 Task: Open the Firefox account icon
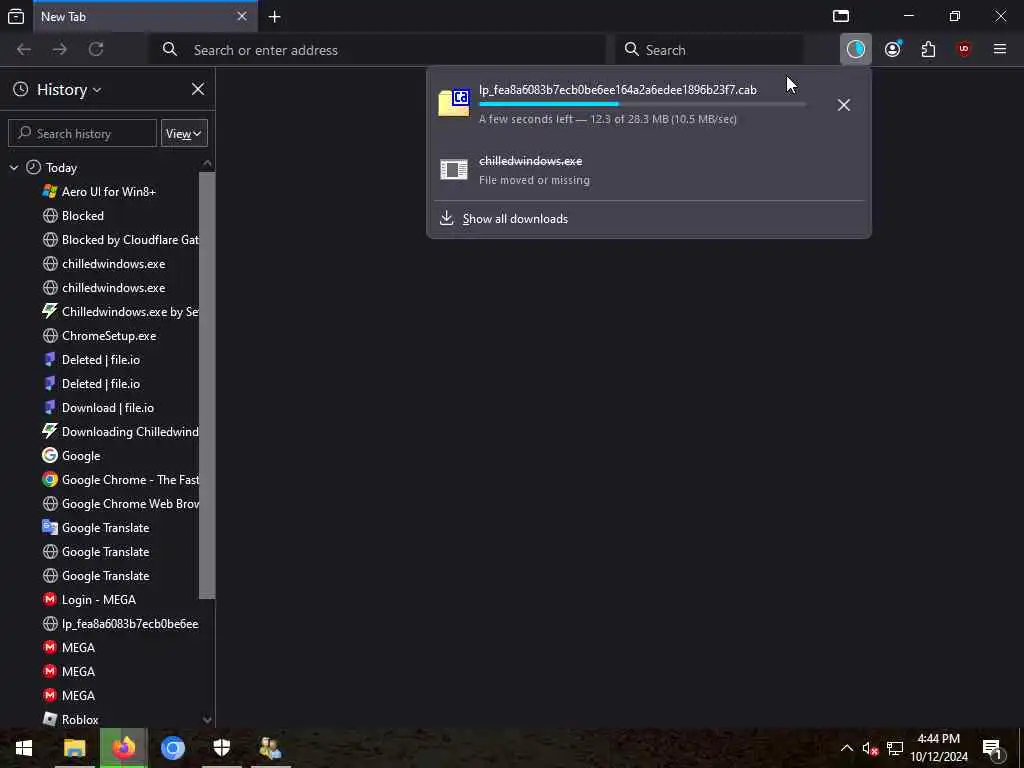pyautogui.click(x=893, y=49)
